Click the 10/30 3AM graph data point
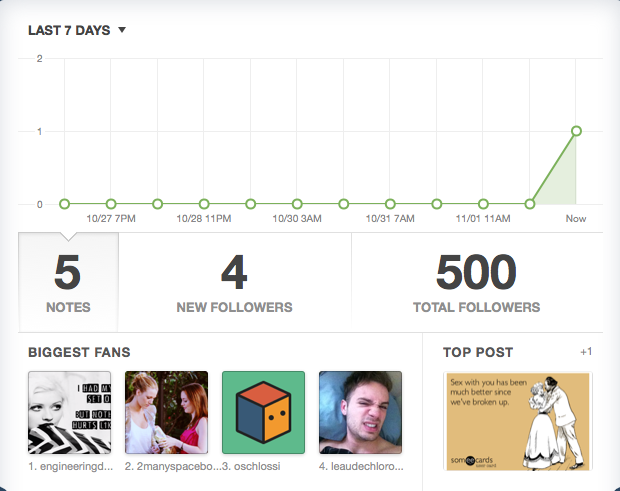 [x=297, y=204]
